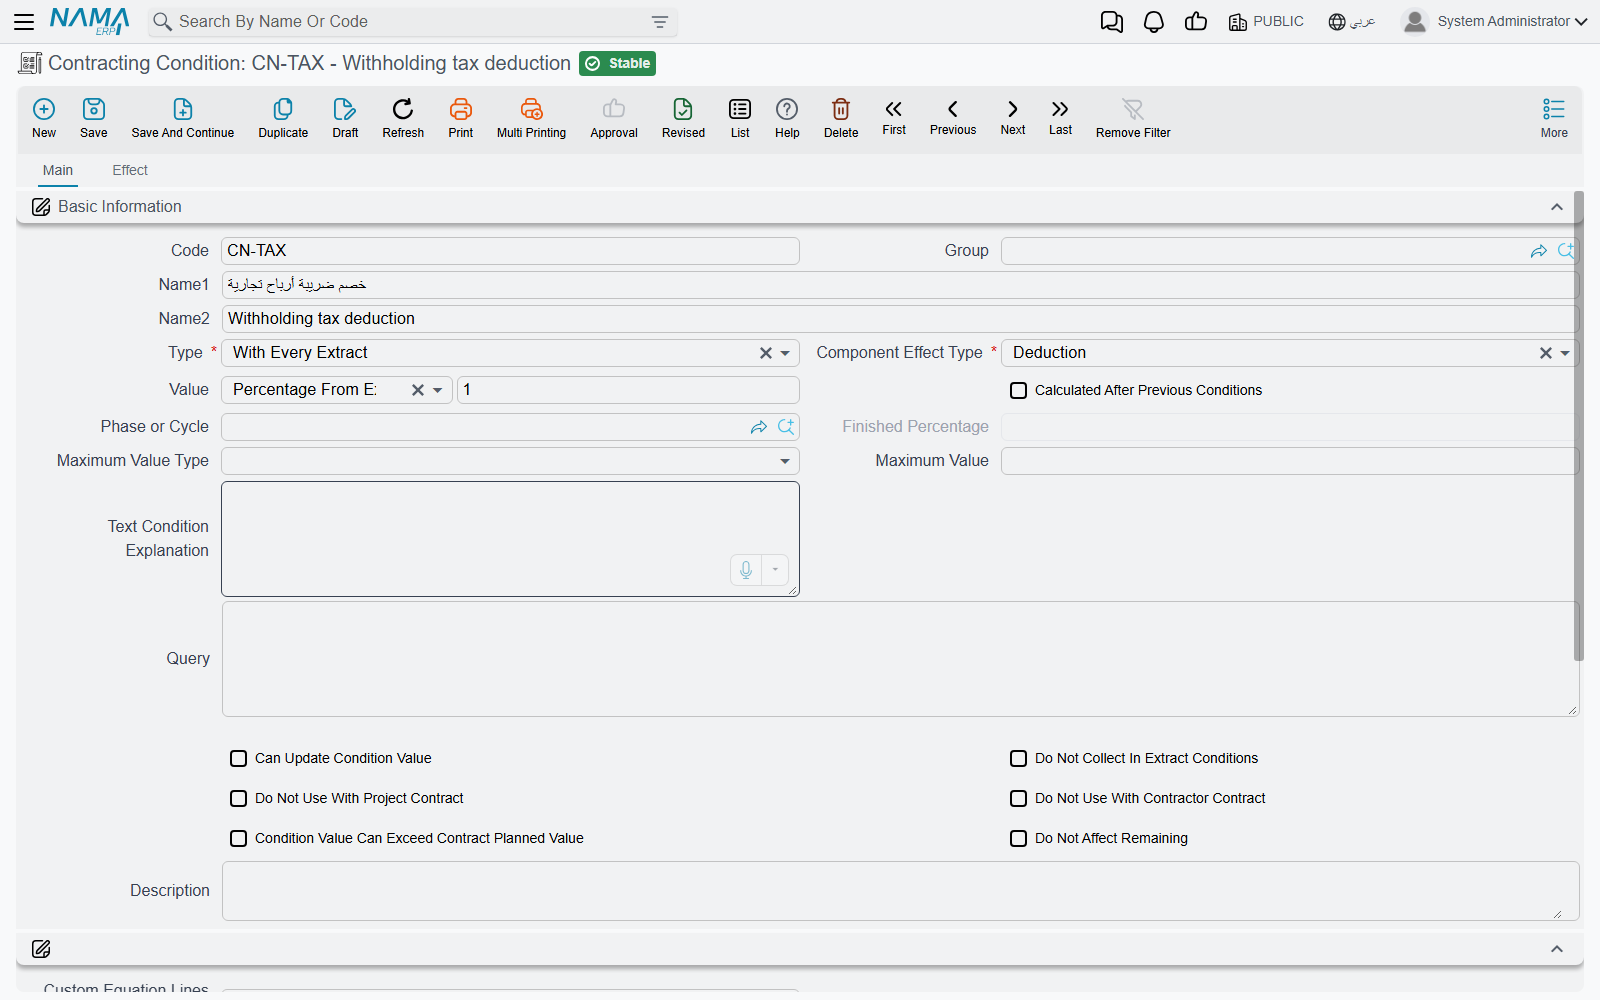Image resolution: width=1600 pixels, height=1000 pixels.
Task: Click the vertical page scrollbar
Action: [x=1579, y=427]
